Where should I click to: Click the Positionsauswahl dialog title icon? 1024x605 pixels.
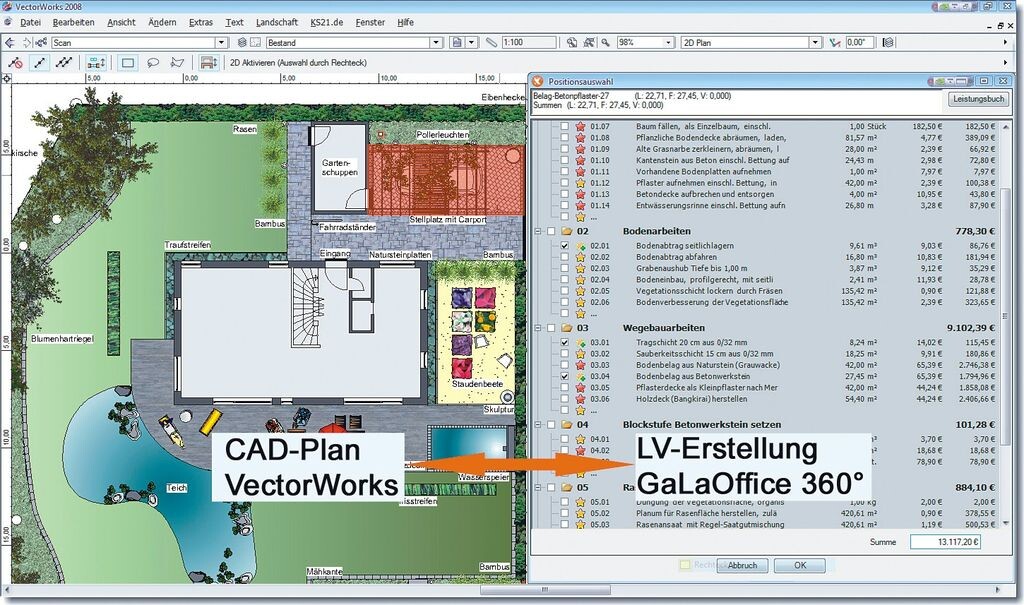pos(537,82)
